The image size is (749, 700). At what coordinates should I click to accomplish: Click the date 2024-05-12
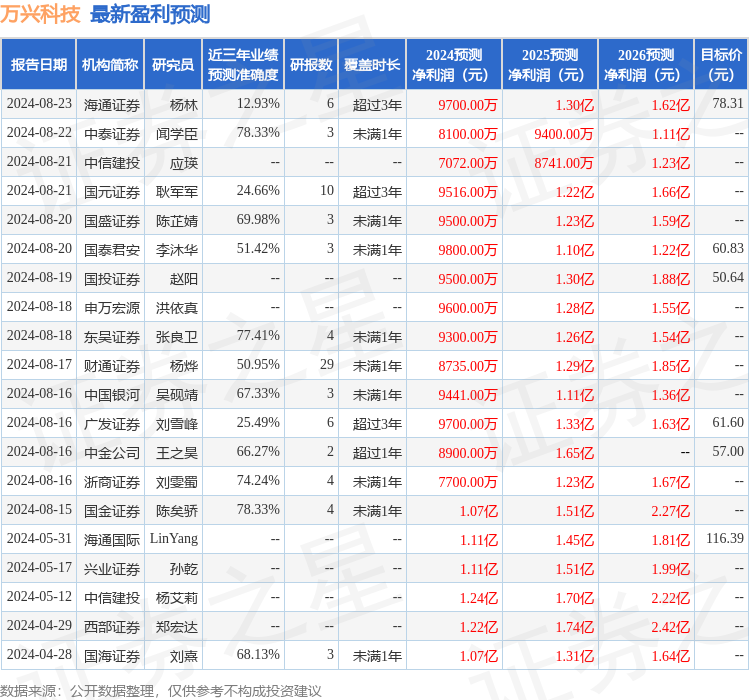[39, 597]
